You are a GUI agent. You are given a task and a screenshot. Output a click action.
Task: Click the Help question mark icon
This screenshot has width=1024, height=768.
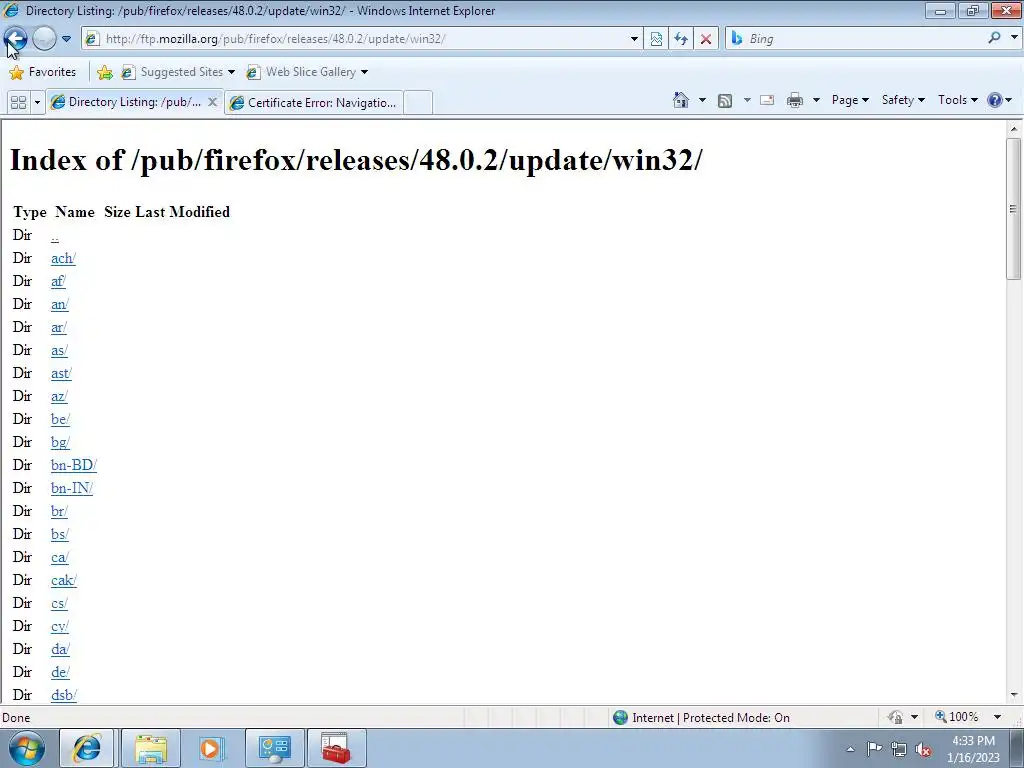pos(995,100)
